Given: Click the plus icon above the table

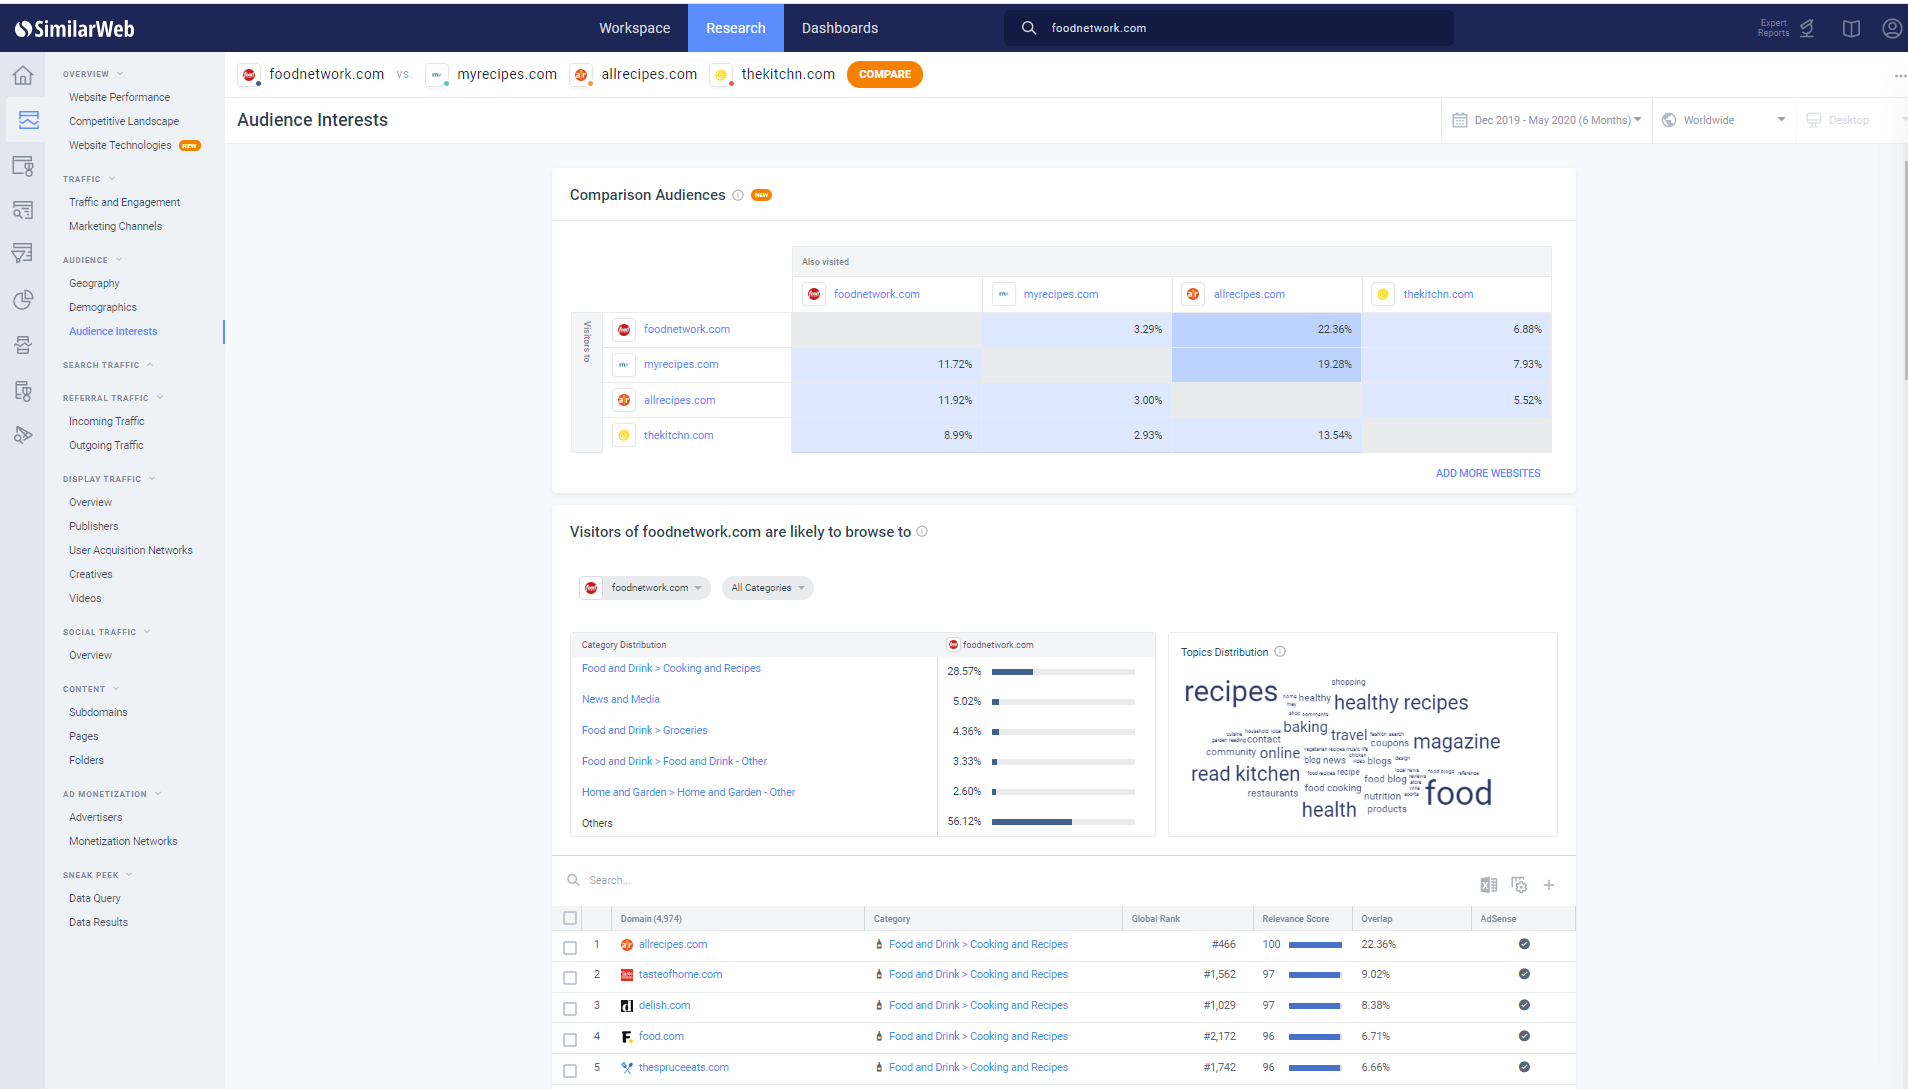Looking at the screenshot, I should pos(1548,885).
